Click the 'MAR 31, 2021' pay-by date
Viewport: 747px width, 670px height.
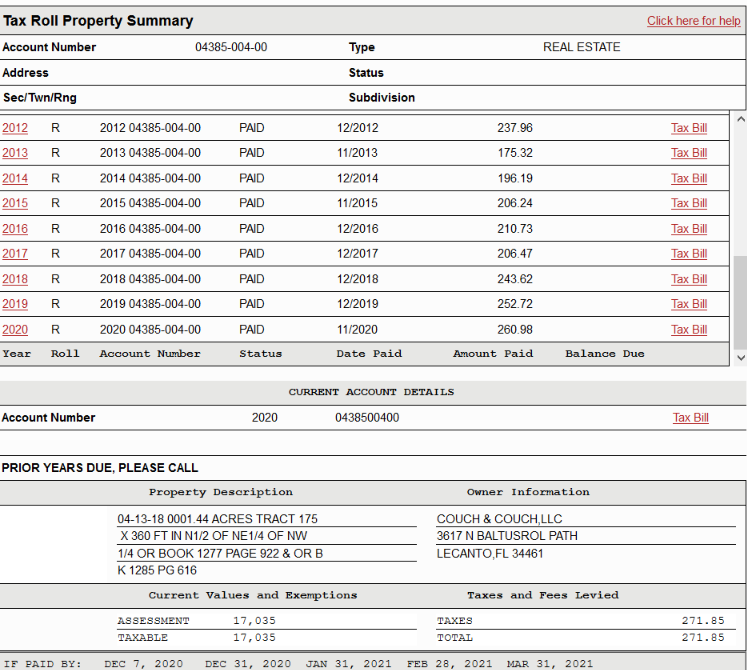click(550, 664)
